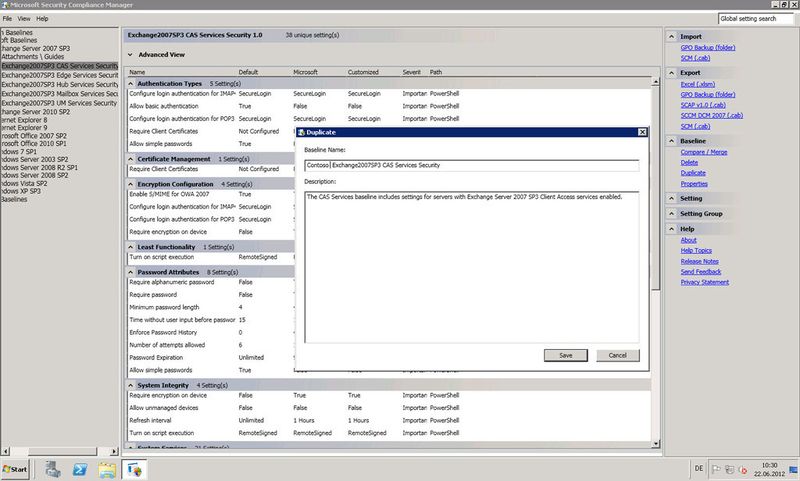Click the Compare / Merge link
The height and width of the screenshot is (481, 800).
pos(704,152)
